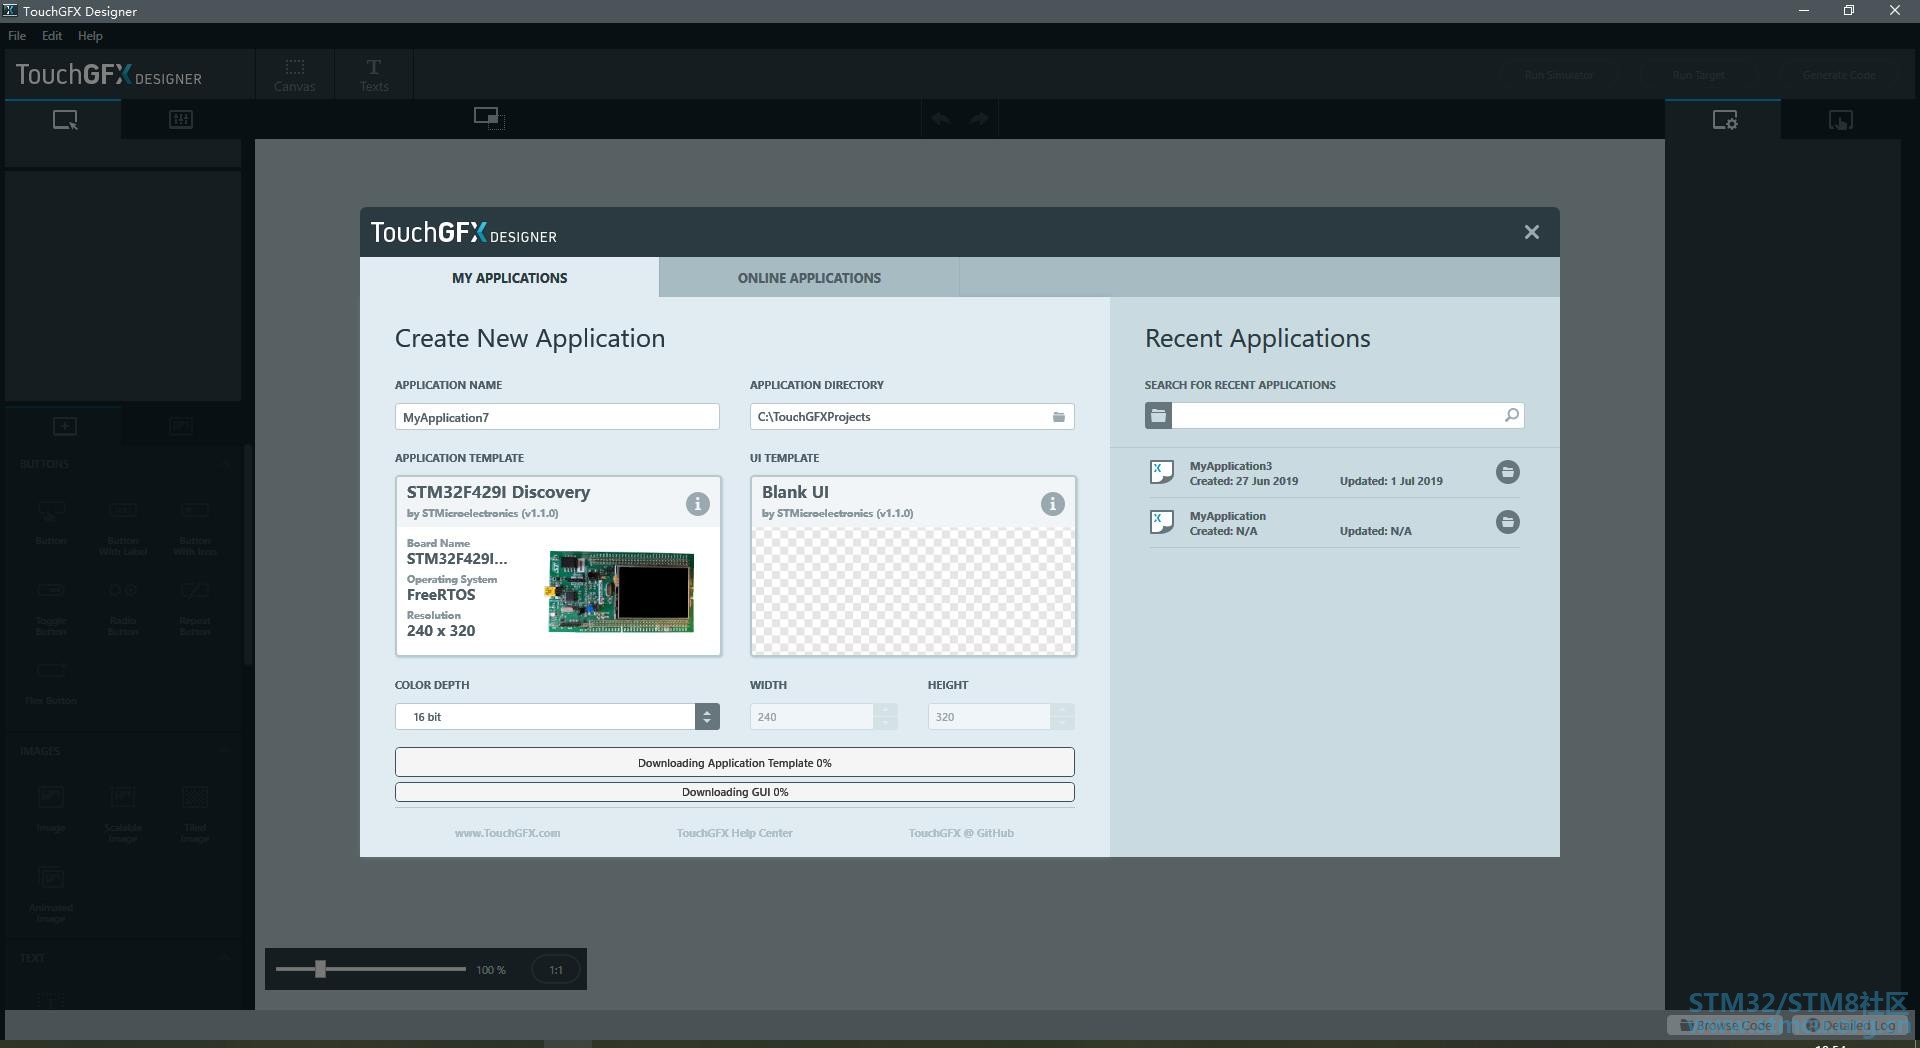The height and width of the screenshot is (1048, 1920).
Task: Close the TouchGFX Designer startup dialog
Action: pyautogui.click(x=1531, y=232)
